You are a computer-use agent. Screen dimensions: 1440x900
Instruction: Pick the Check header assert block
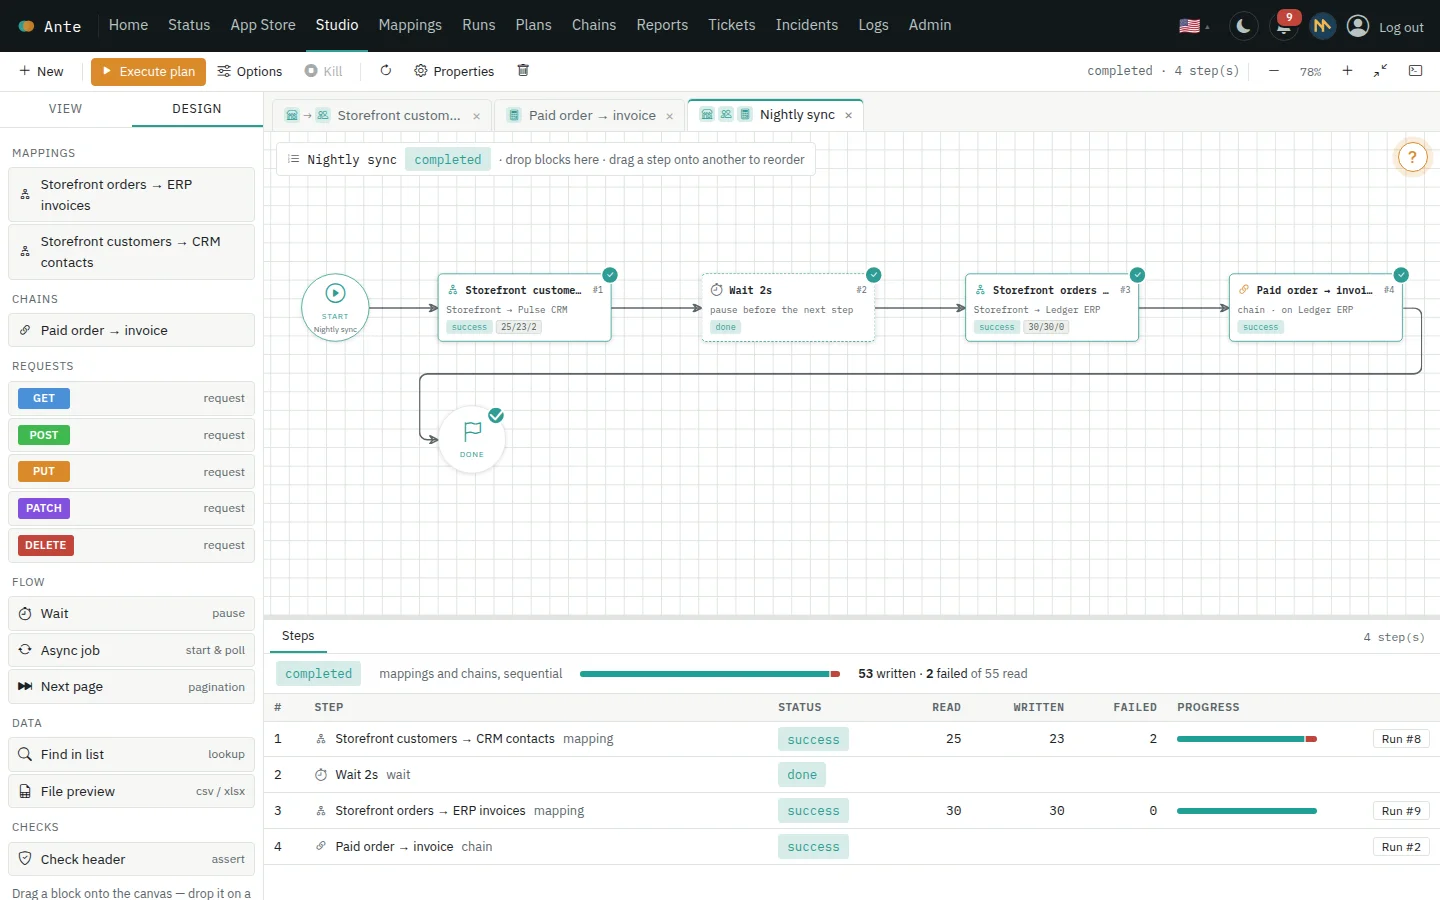click(131, 859)
